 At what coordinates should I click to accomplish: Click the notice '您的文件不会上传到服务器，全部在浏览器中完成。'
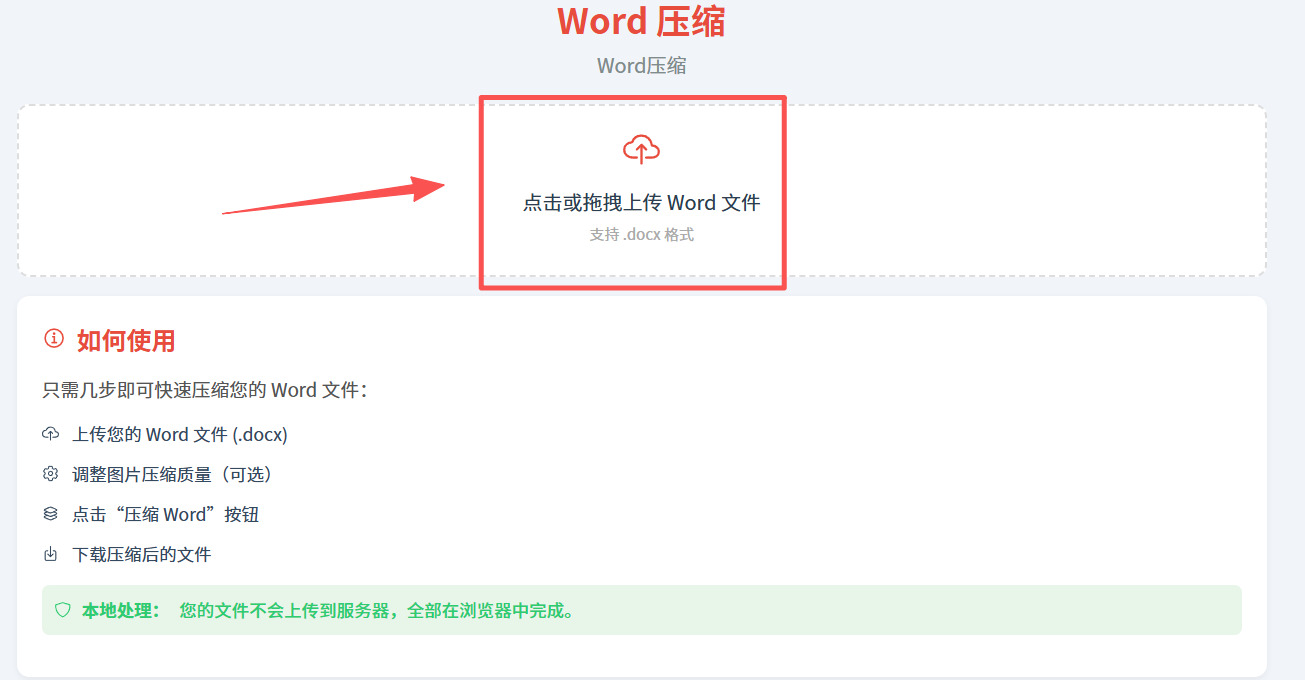tap(378, 610)
